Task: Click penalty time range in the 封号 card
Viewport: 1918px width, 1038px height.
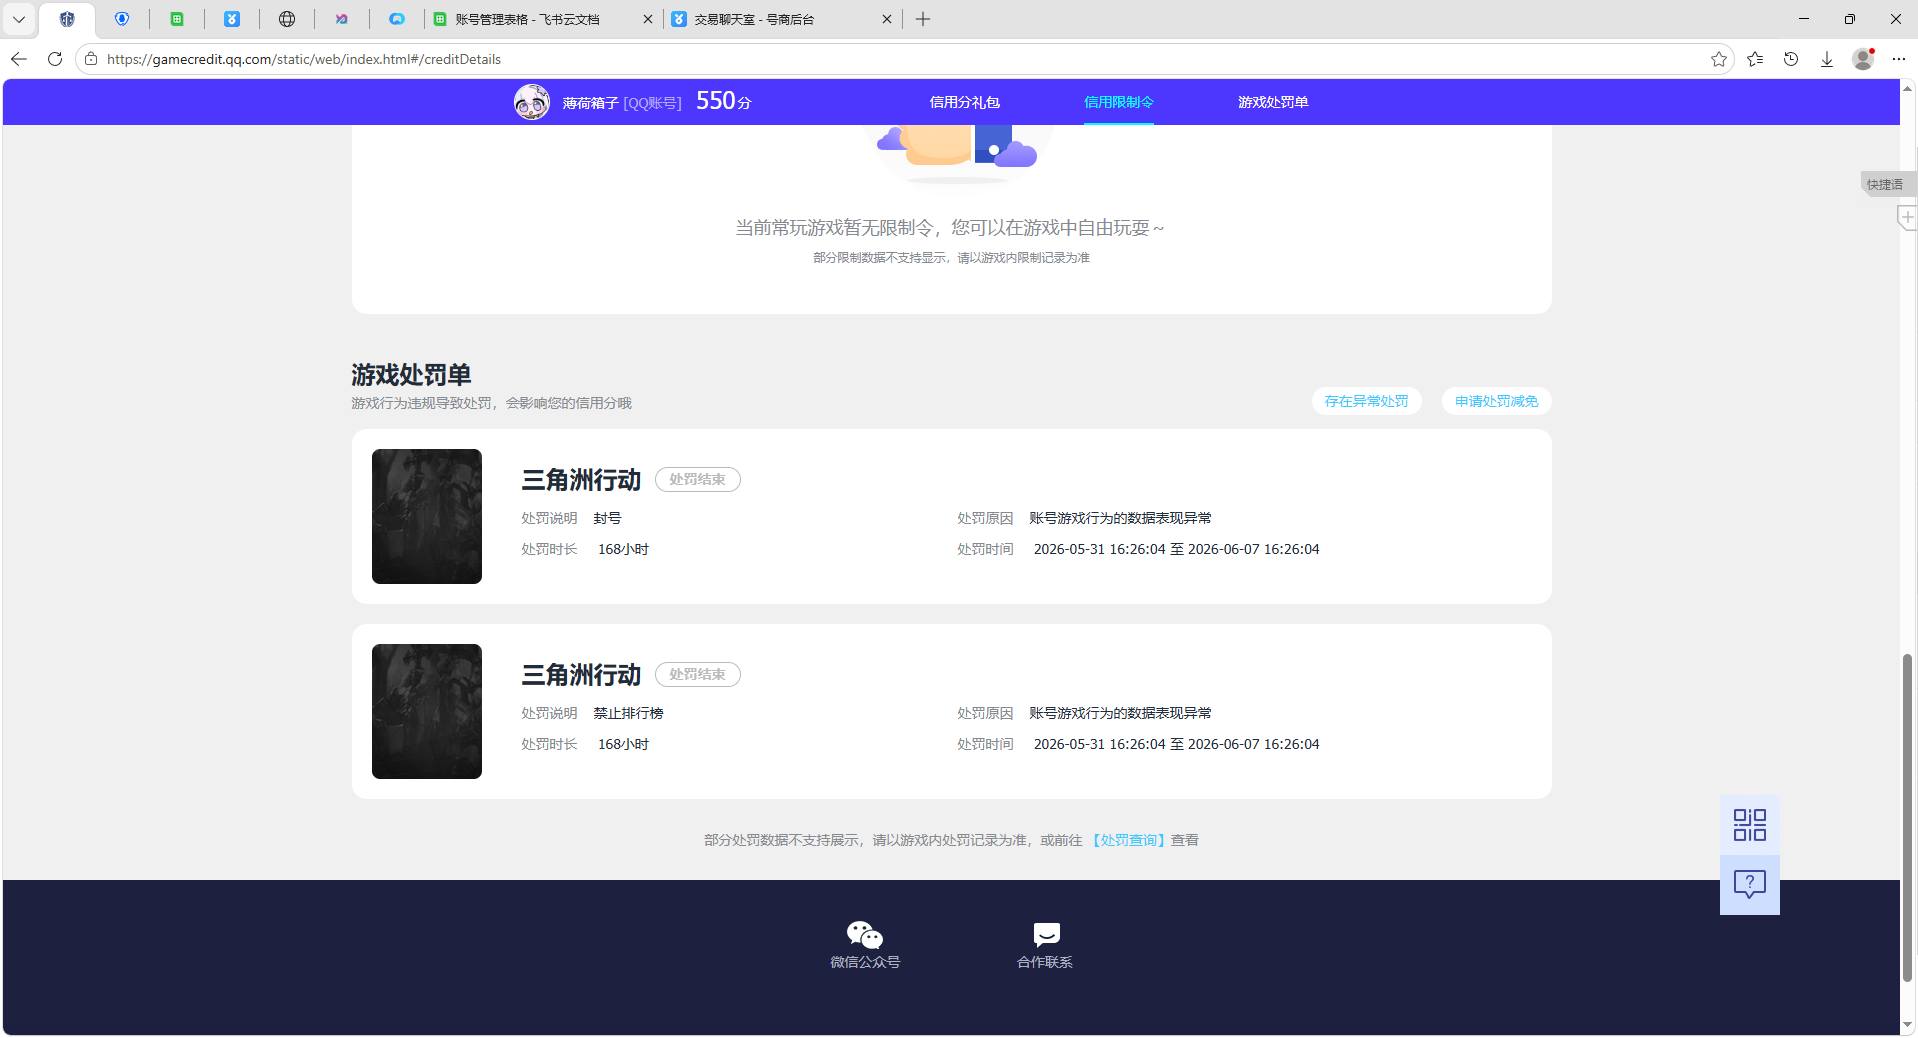Action: [x=1176, y=549]
